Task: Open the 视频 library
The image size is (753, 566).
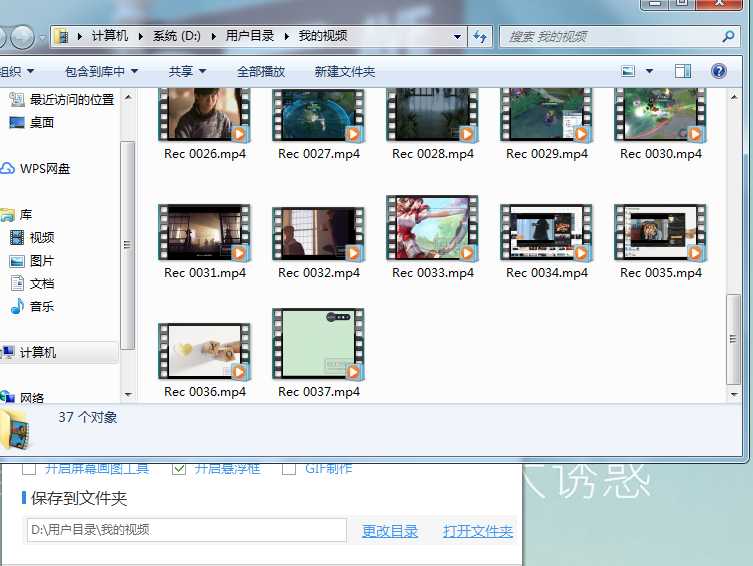Action: pos(42,238)
